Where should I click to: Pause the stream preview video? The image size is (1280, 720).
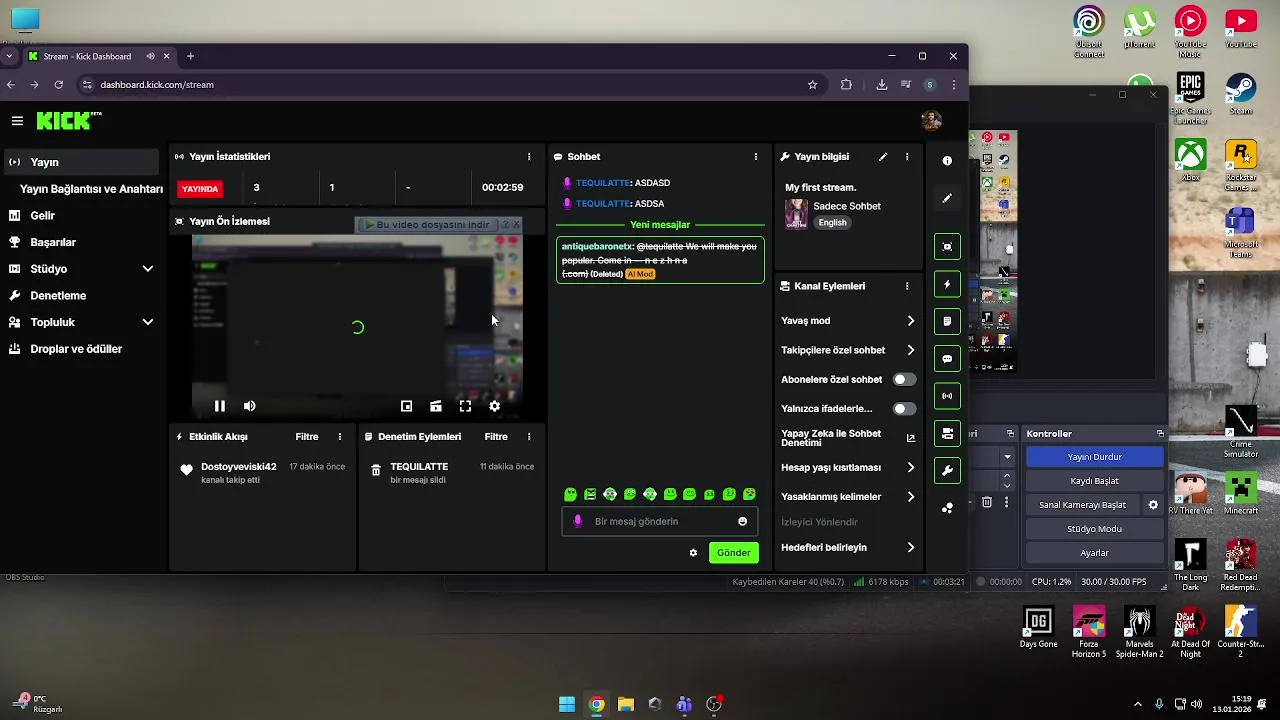(219, 406)
